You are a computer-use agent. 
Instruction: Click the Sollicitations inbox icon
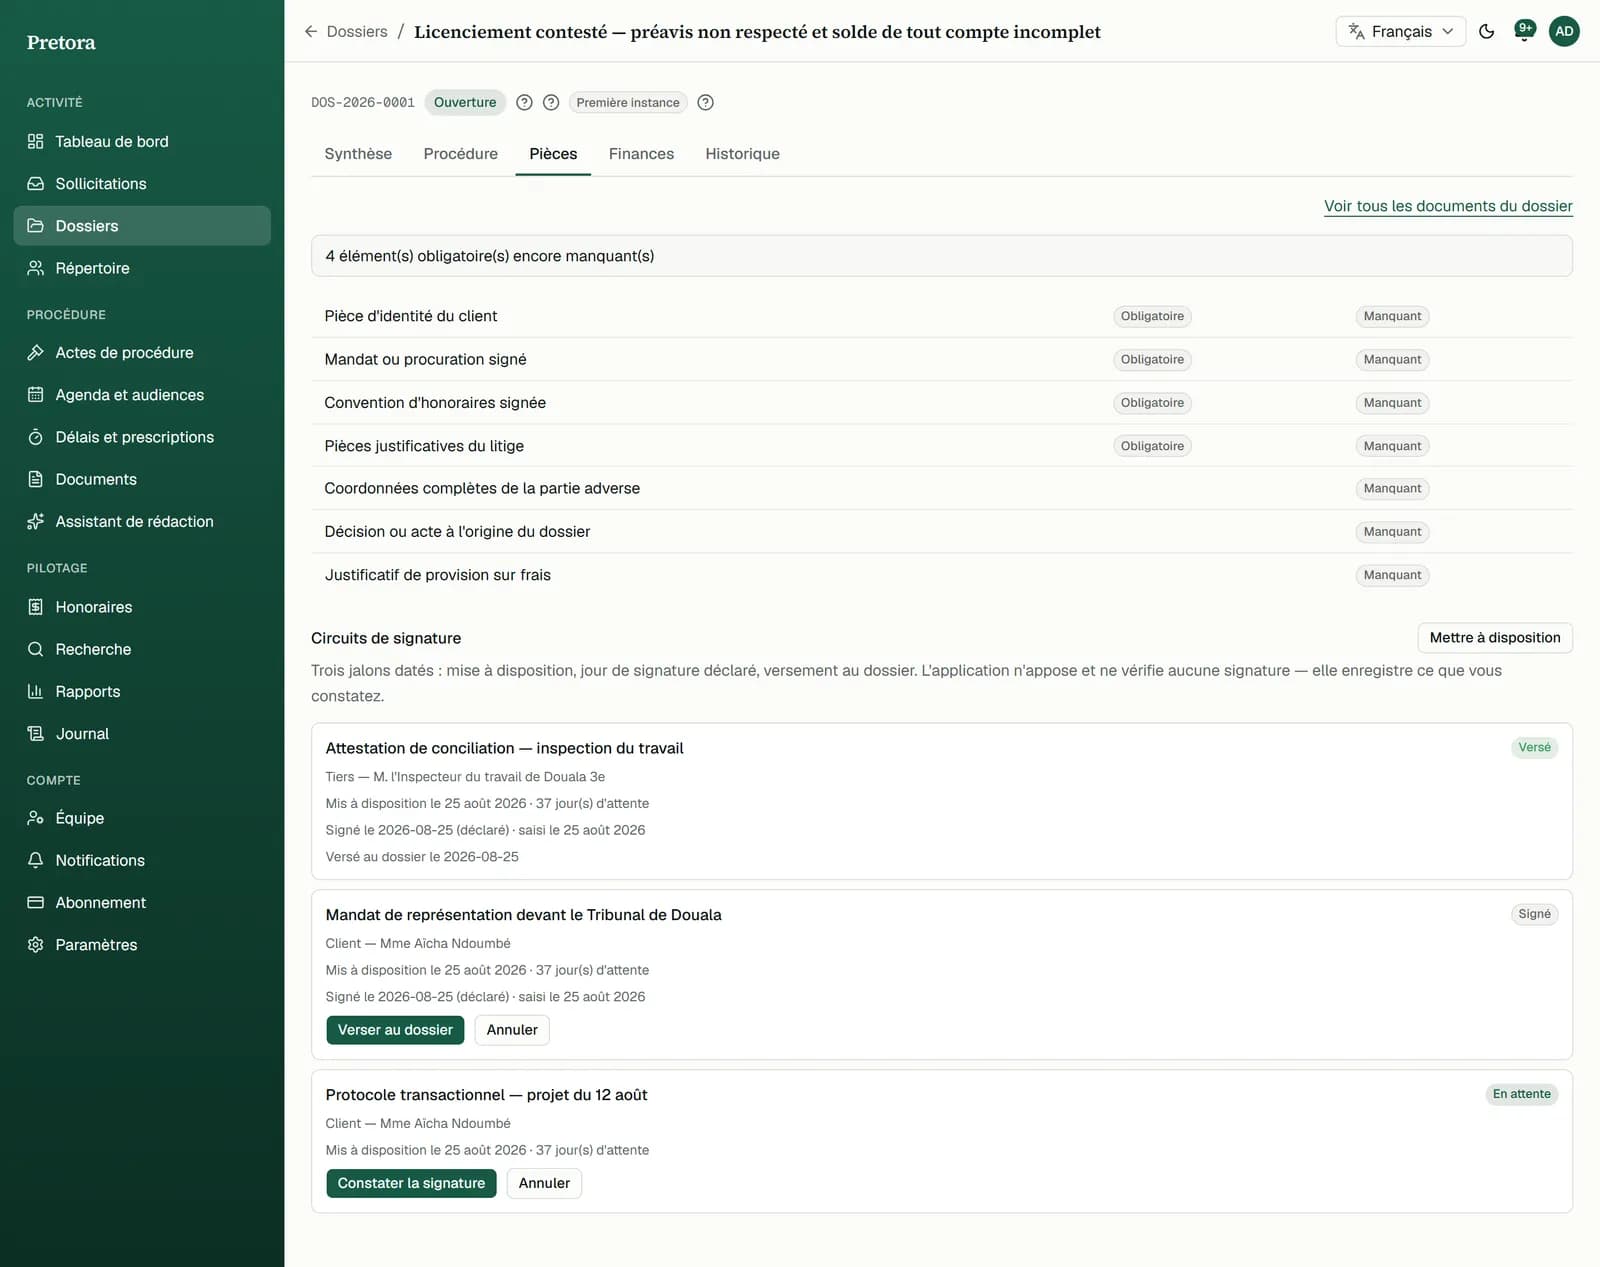pyautogui.click(x=35, y=184)
